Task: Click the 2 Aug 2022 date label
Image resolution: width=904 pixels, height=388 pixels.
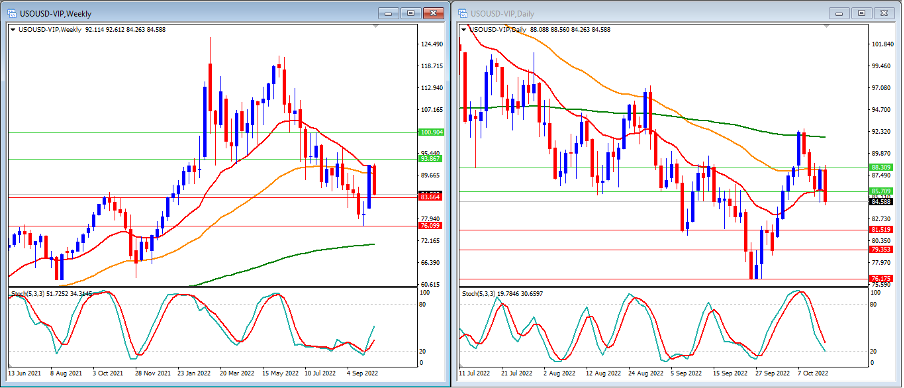Action: [x=560, y=373]
